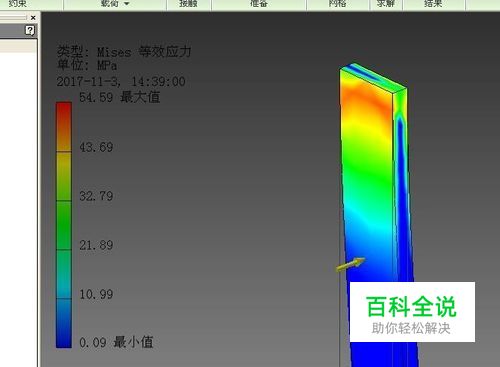Image resolution: width=500 pixels, height=367 pixels.
Task: Select the yellow force load arrow on the beam
Action: pyautogui.click(x=350, y=264)
